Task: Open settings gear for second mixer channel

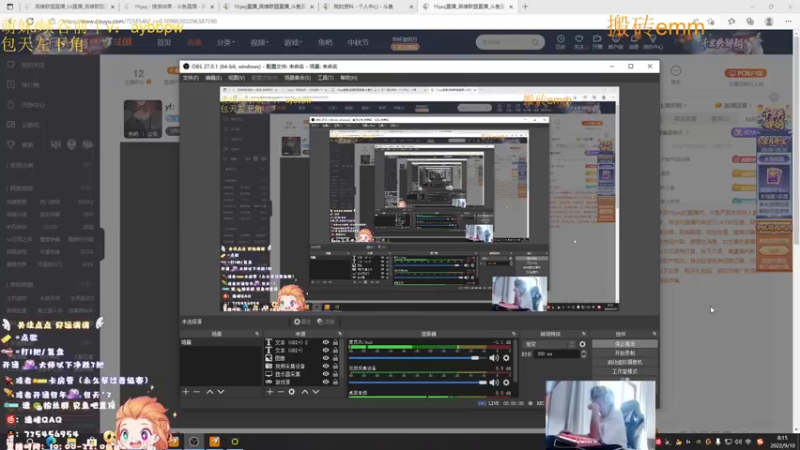Action: (x=506, y=382)
